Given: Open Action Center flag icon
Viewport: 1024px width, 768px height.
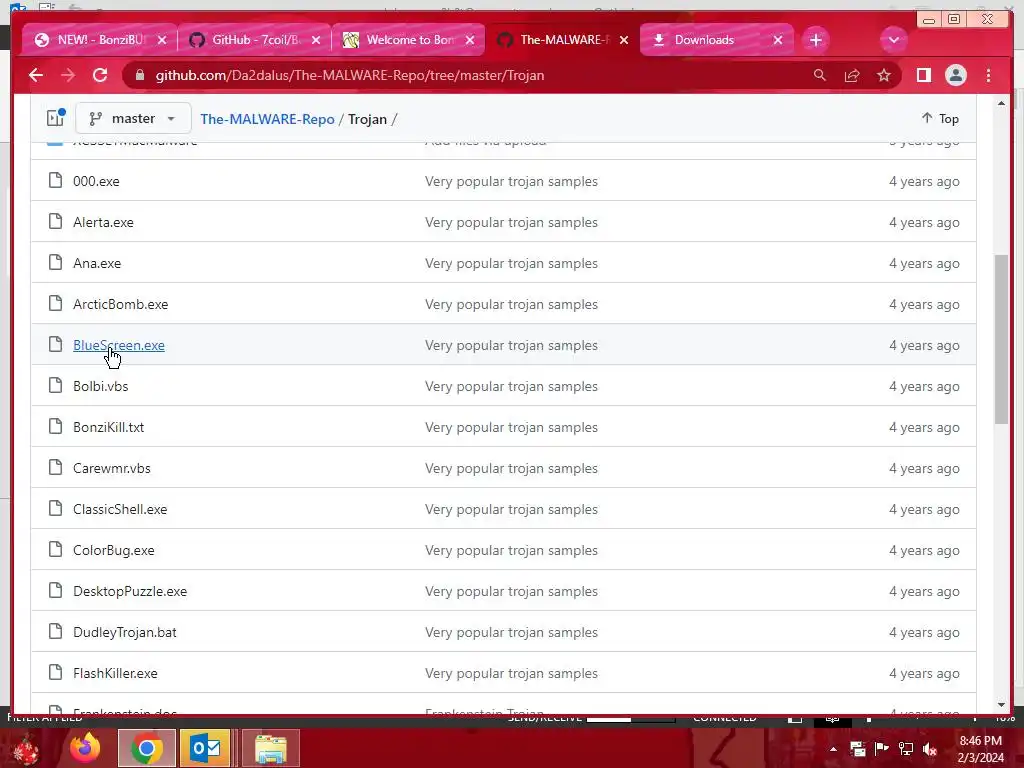Looking at the screenshot, I should coord(882,748).
